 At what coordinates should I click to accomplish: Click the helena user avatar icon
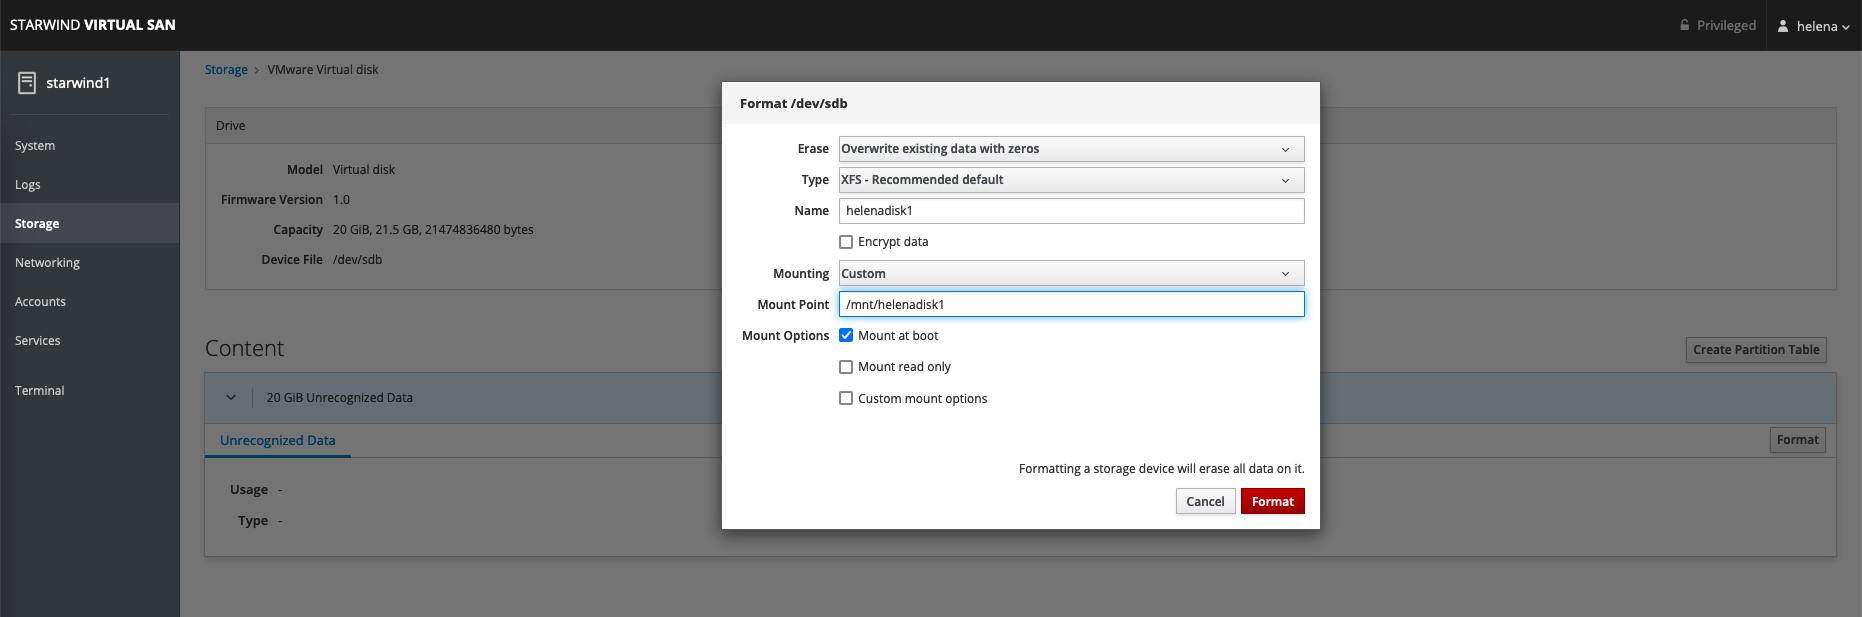point(1783,26)
